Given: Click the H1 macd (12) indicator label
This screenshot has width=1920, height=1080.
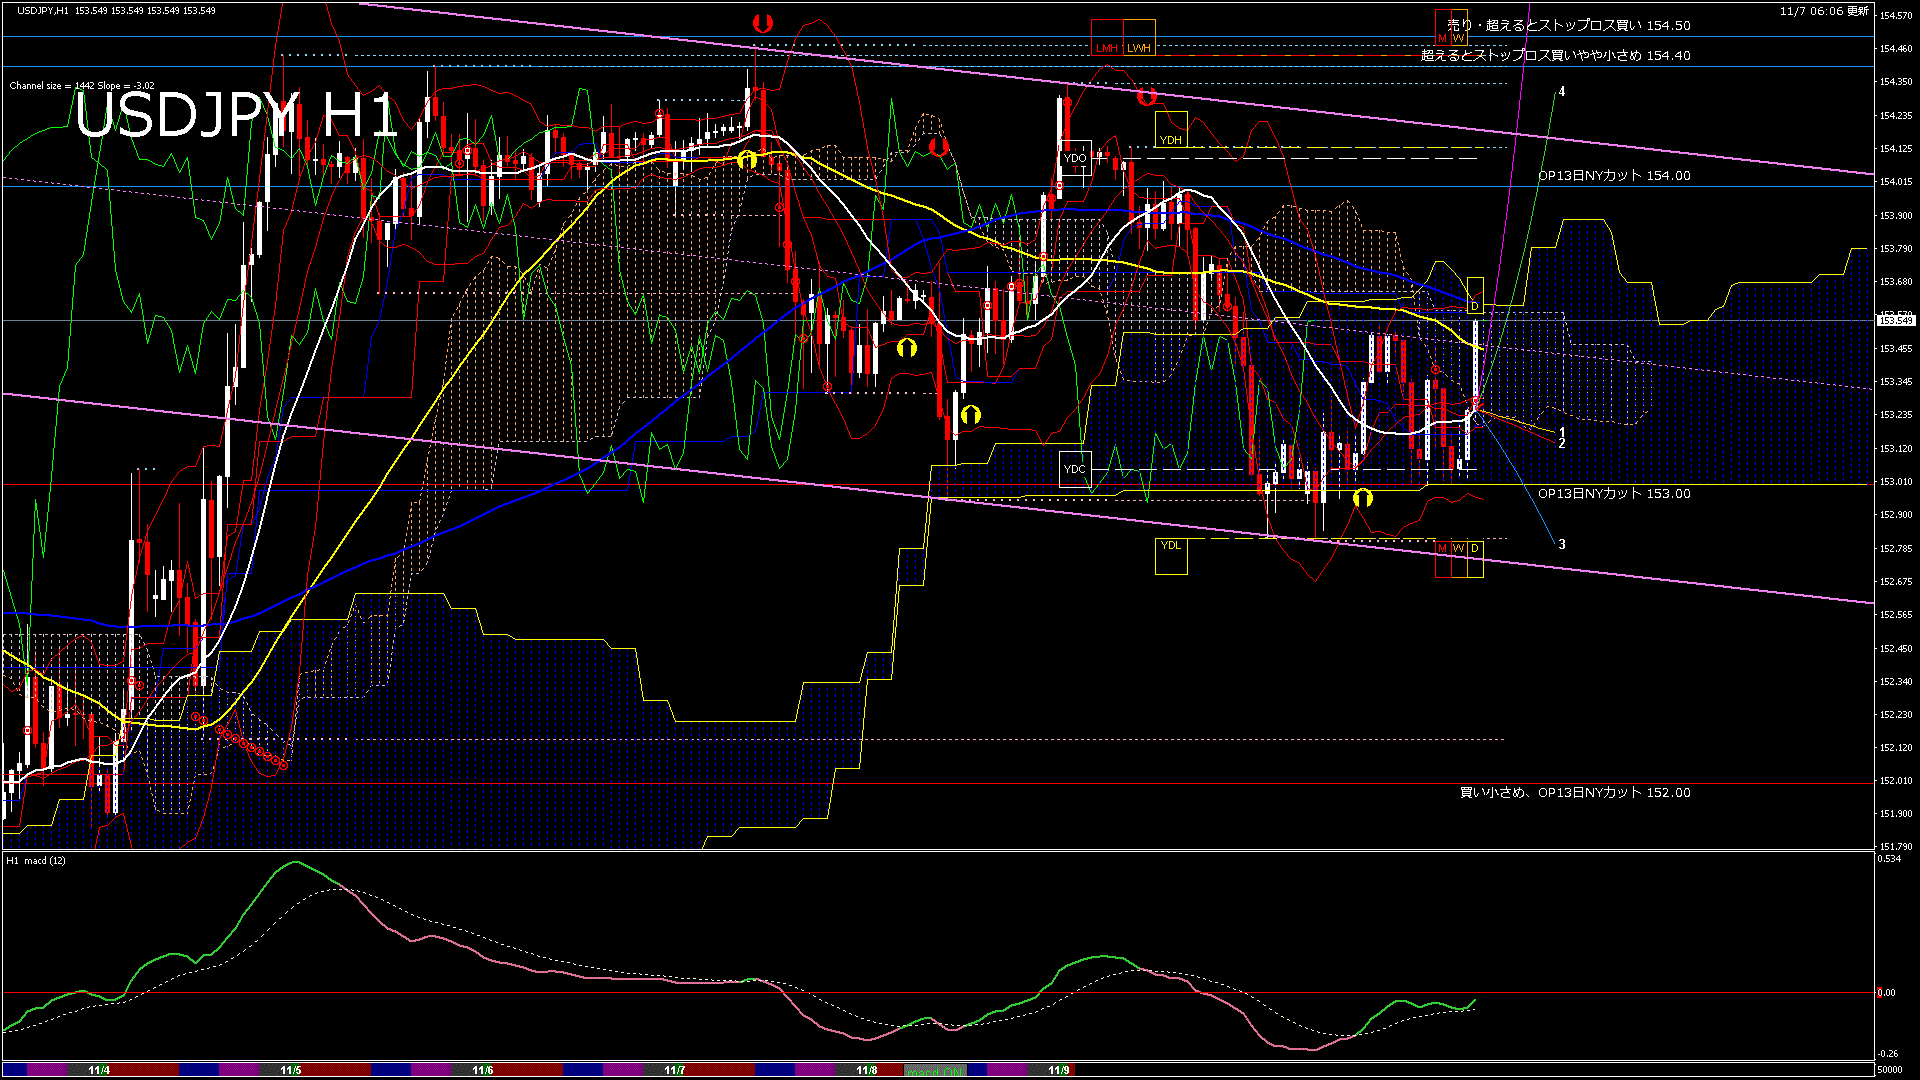Looking at the screenshot, I should pyautogui.click(x=37, y=860).
